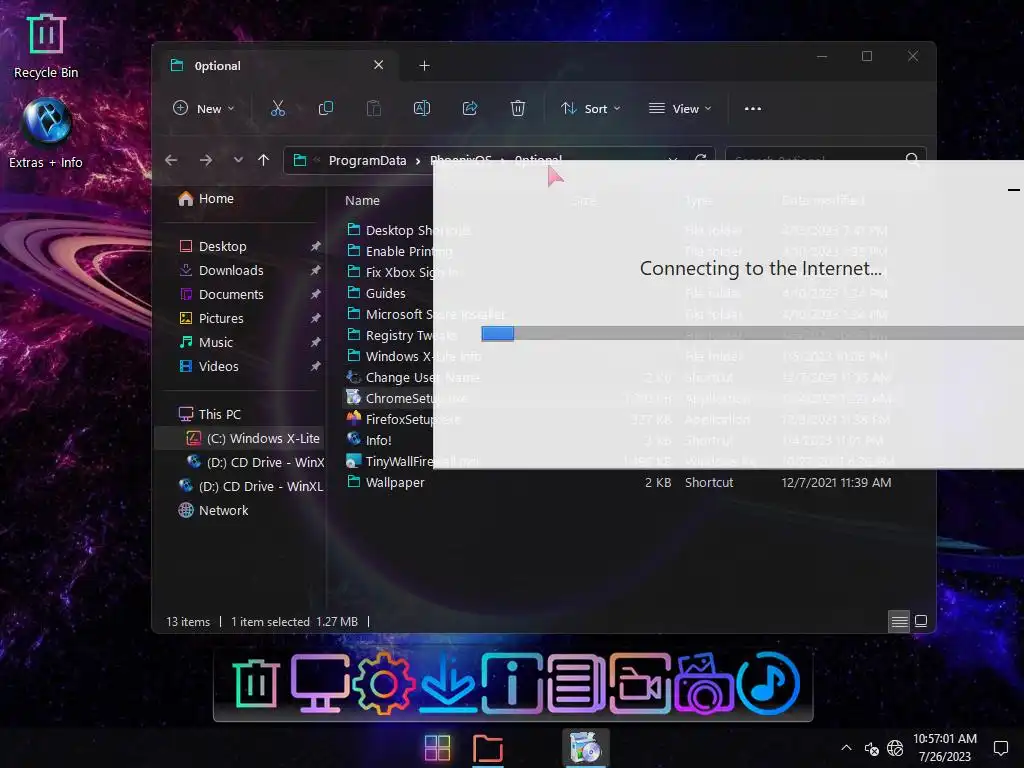Select the Guides folder
The width and height of the screenshot is (1024, 768).
click(385, 293)
